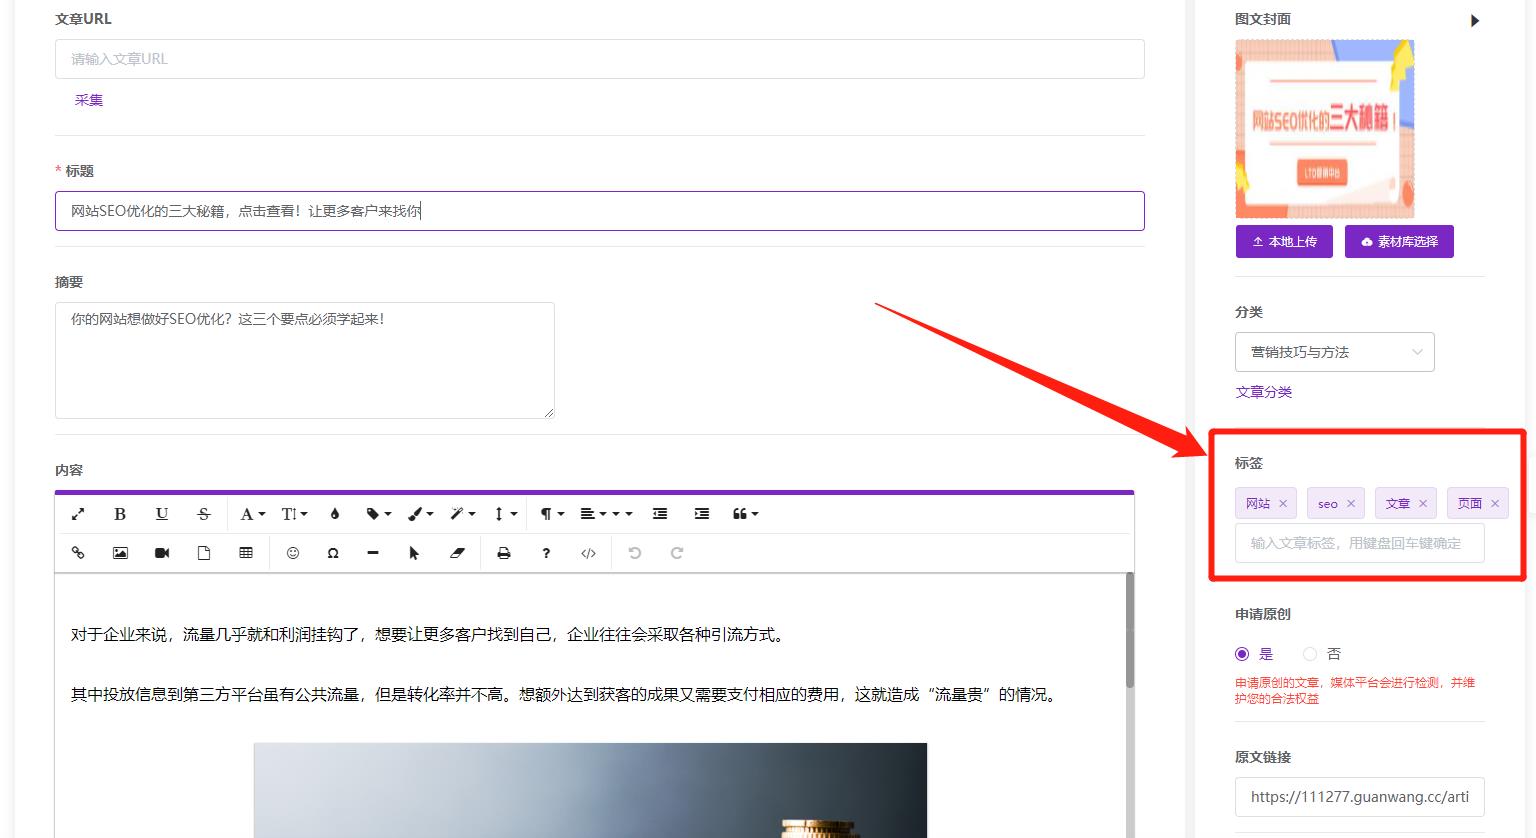This screenshot has width=1536, height=838.
Task: Open special characters omega icon
Action: tap(333, 553)
